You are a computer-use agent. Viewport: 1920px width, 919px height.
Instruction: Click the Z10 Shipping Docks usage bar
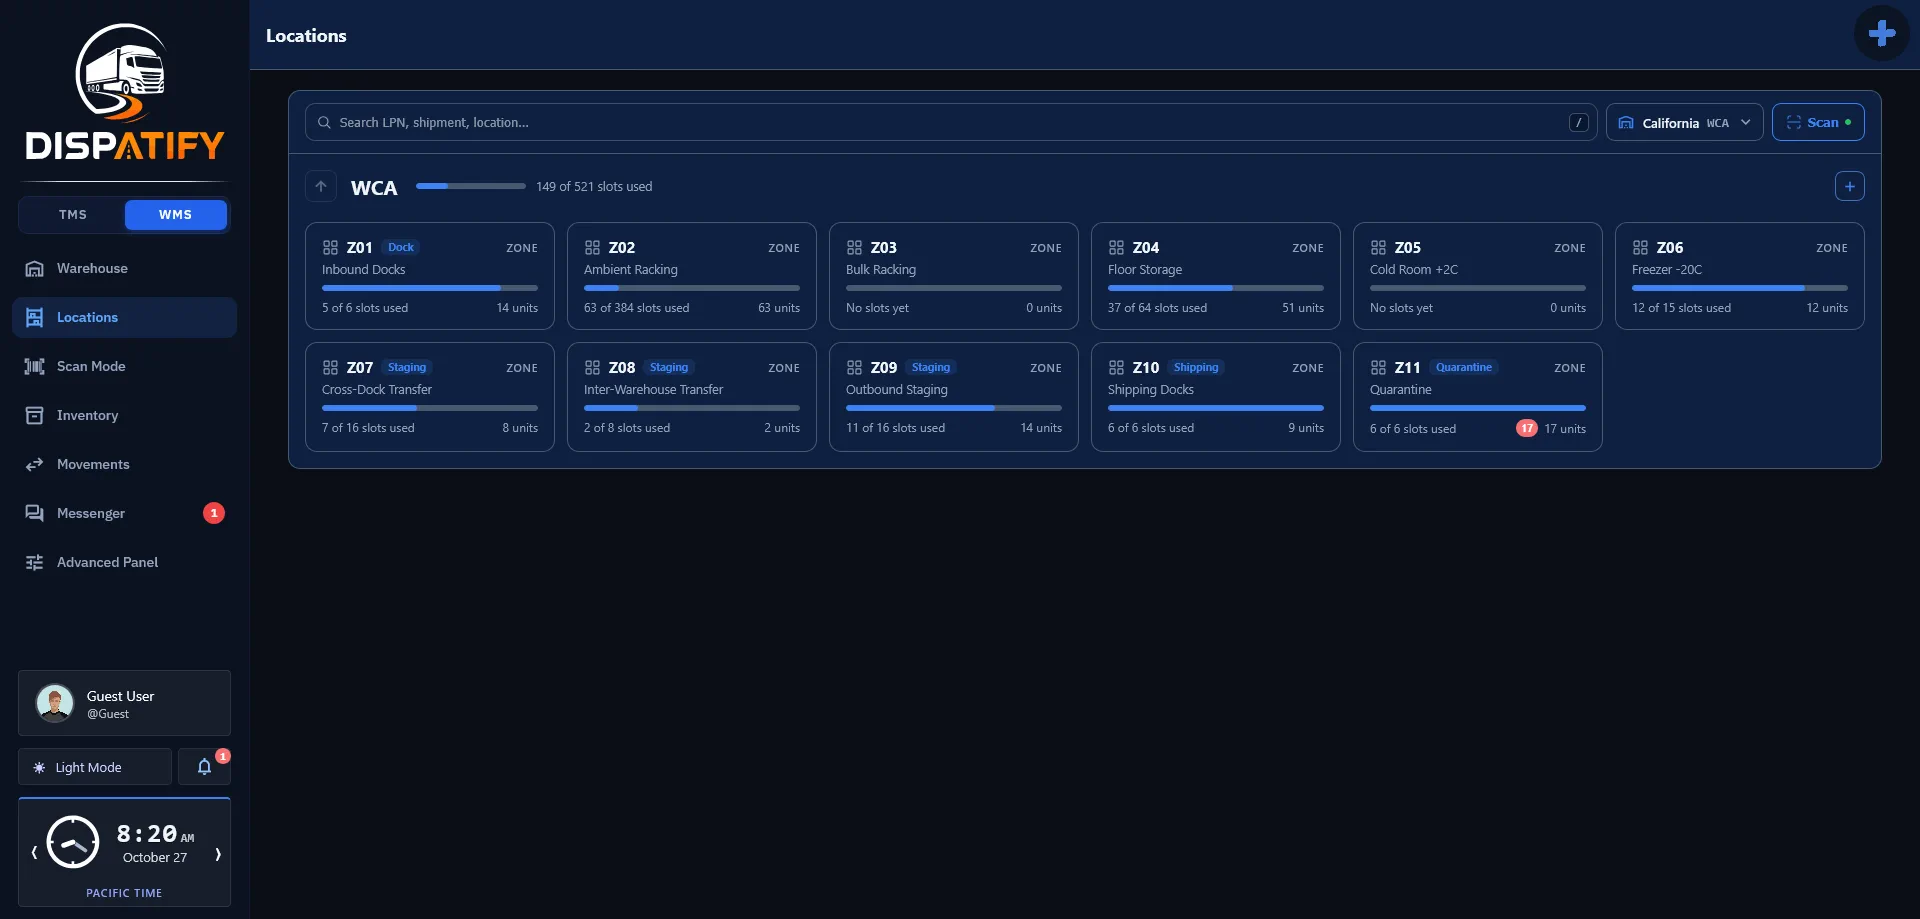pyautogui.click(x=1215, y=408)
